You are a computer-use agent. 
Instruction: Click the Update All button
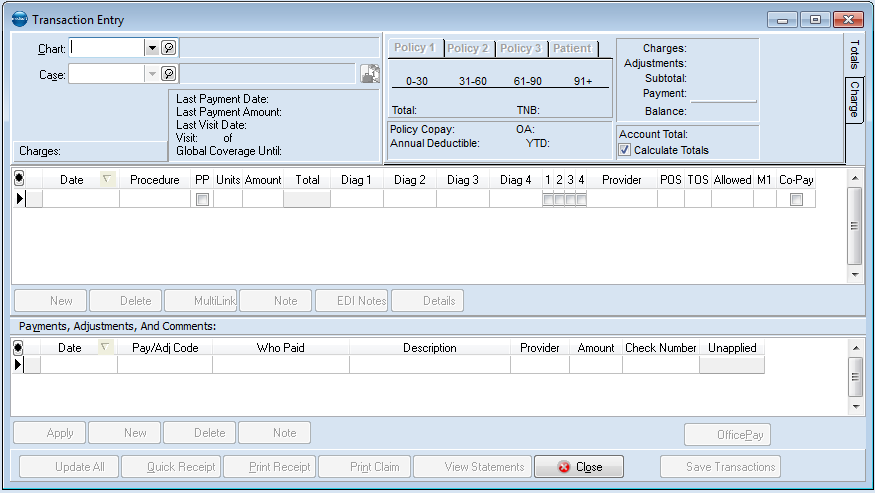click(x=69, y=467)
